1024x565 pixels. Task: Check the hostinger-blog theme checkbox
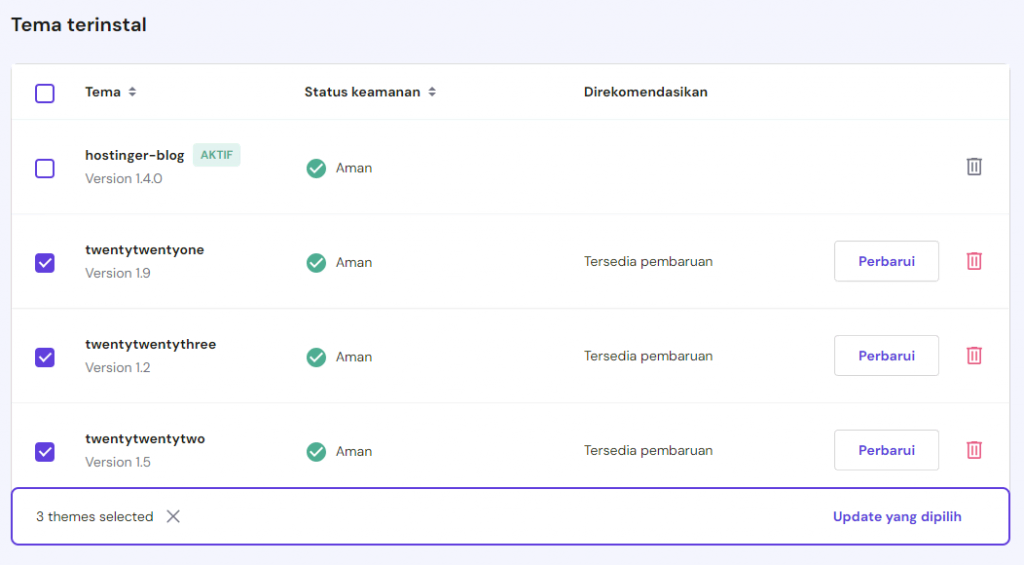click(45, 168)
